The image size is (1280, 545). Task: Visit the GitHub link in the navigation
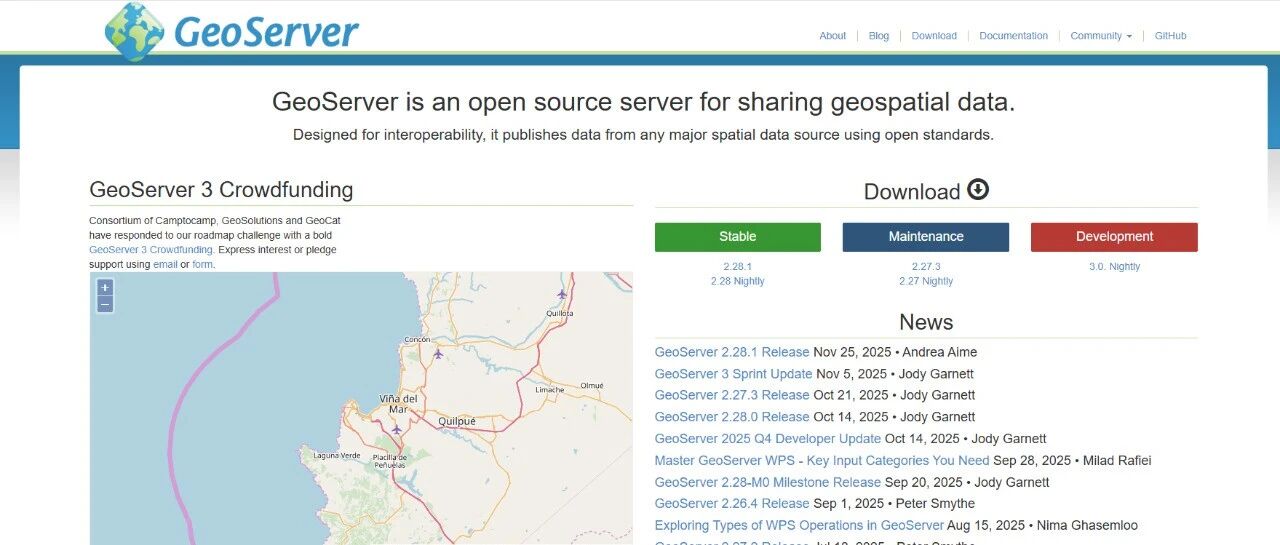click(1171, 36)
